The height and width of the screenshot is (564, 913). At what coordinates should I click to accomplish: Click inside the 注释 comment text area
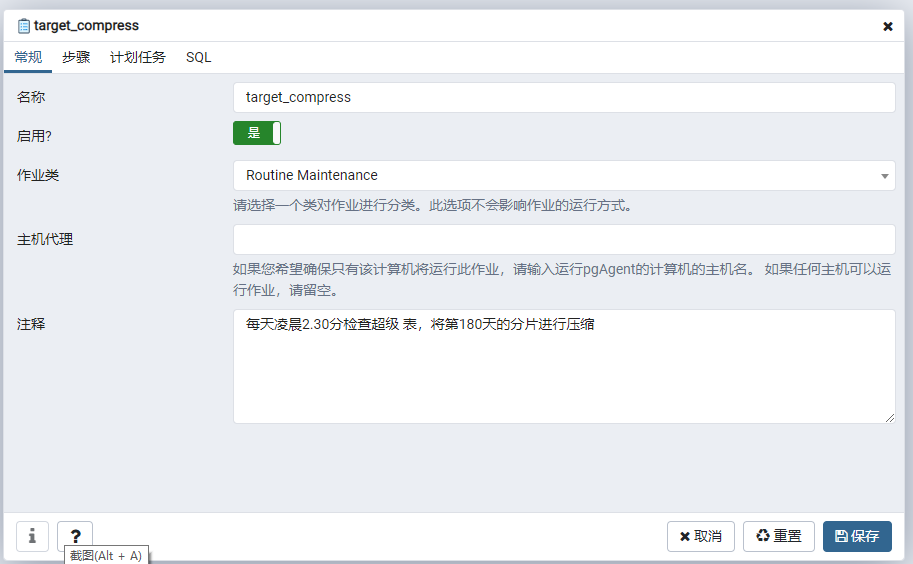pos(564,366)
